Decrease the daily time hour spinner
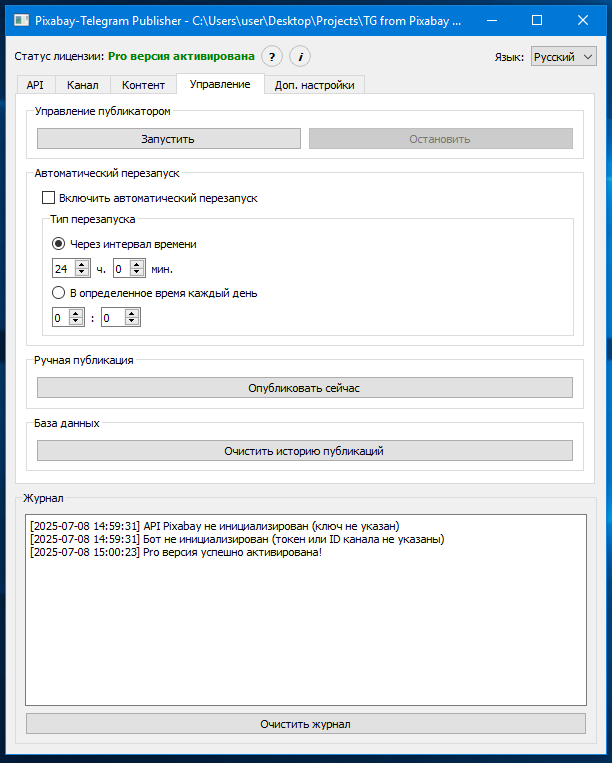 point(76,321)
